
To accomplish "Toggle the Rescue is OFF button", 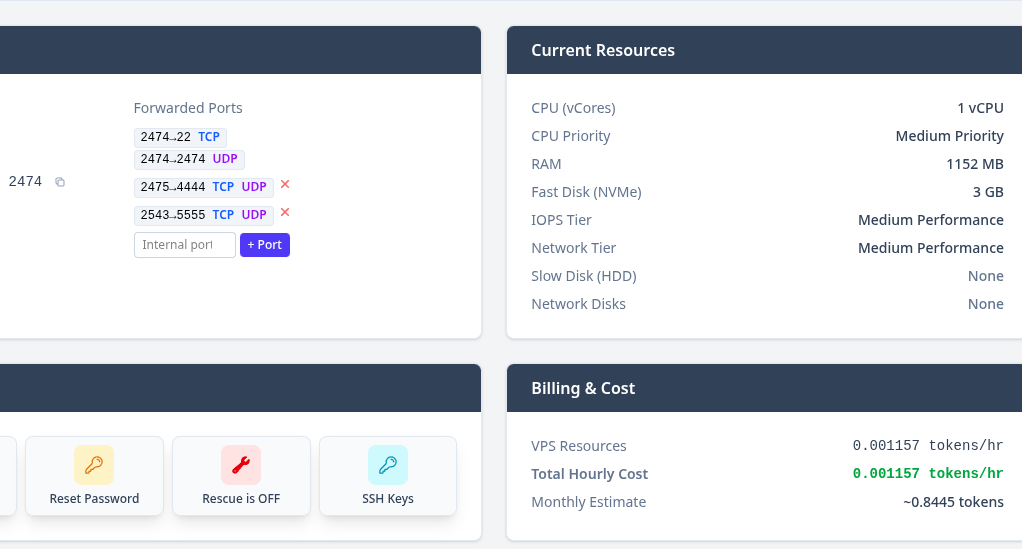I will [x=241, y=476].
